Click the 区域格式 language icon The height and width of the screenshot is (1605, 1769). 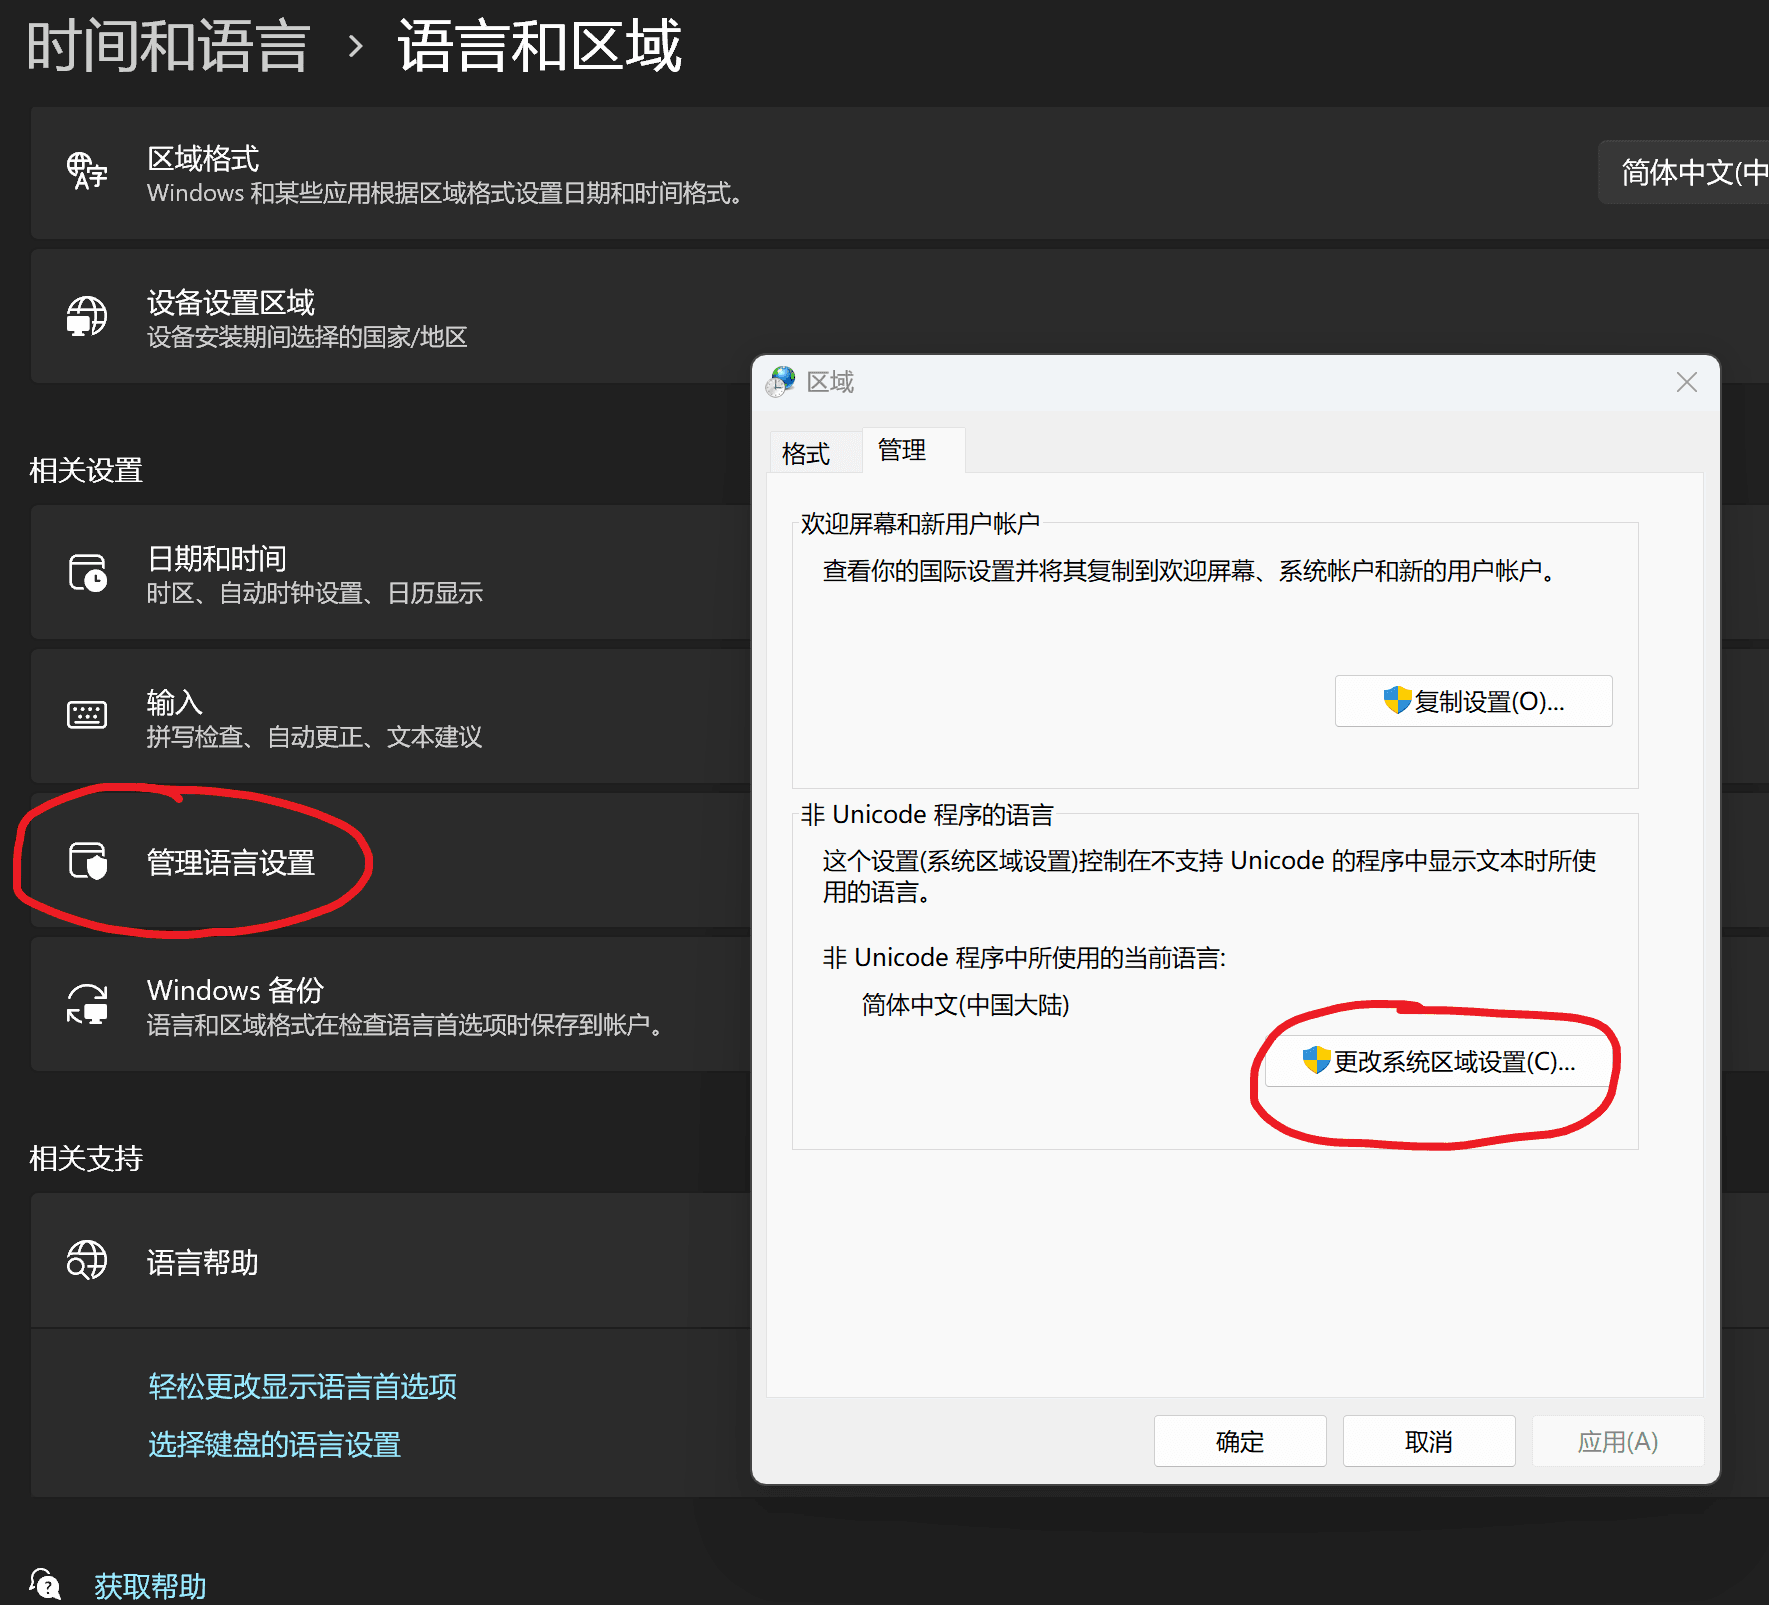click(87, 172)
